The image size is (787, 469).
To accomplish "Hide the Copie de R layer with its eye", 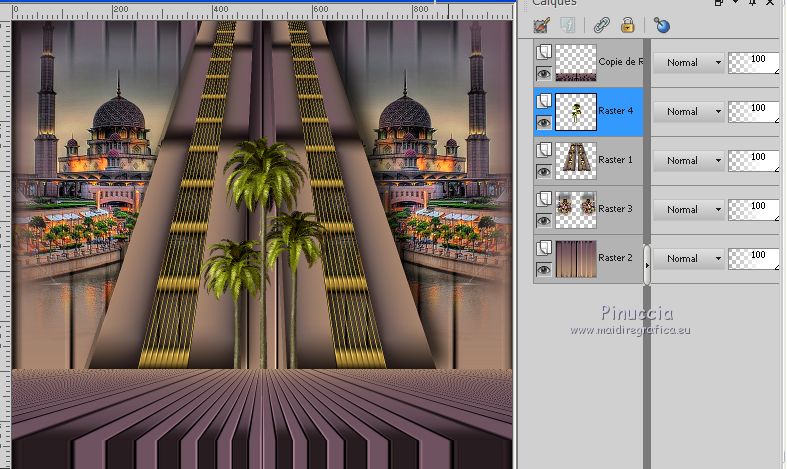I will coord(544,74).
